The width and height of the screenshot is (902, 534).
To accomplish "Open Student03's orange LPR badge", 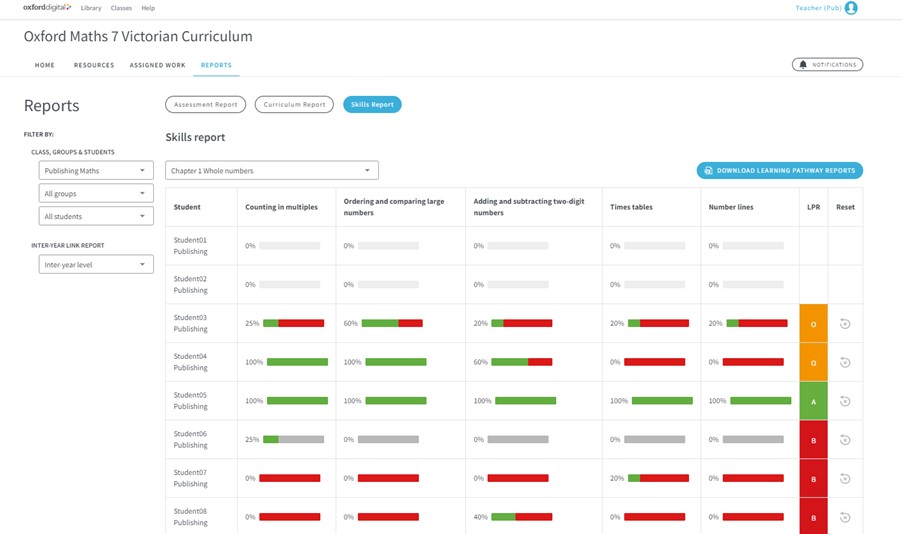I will (x=813, y=323).
